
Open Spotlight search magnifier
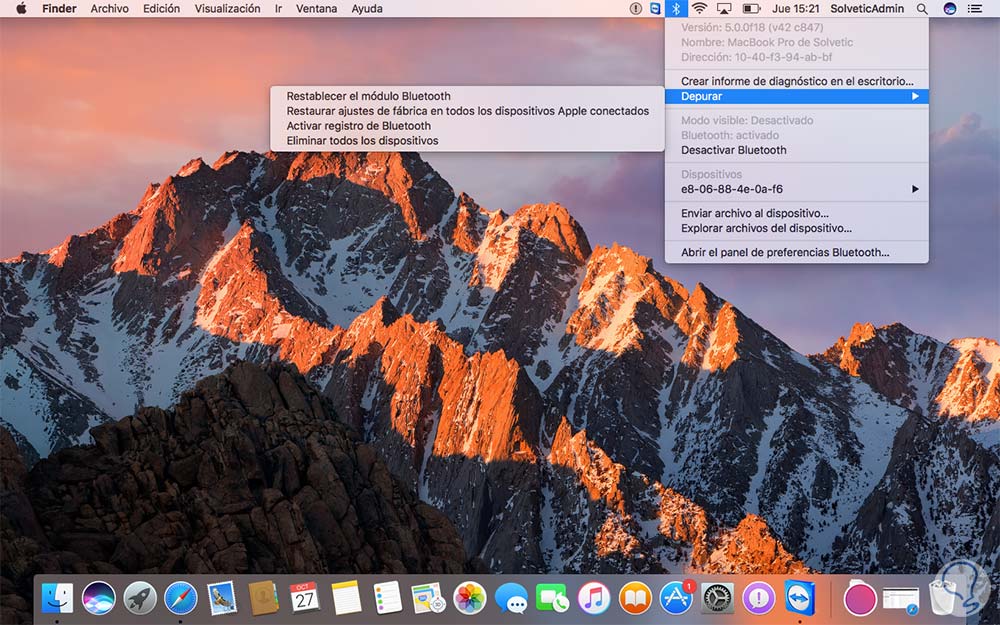(x=922, y=8)
